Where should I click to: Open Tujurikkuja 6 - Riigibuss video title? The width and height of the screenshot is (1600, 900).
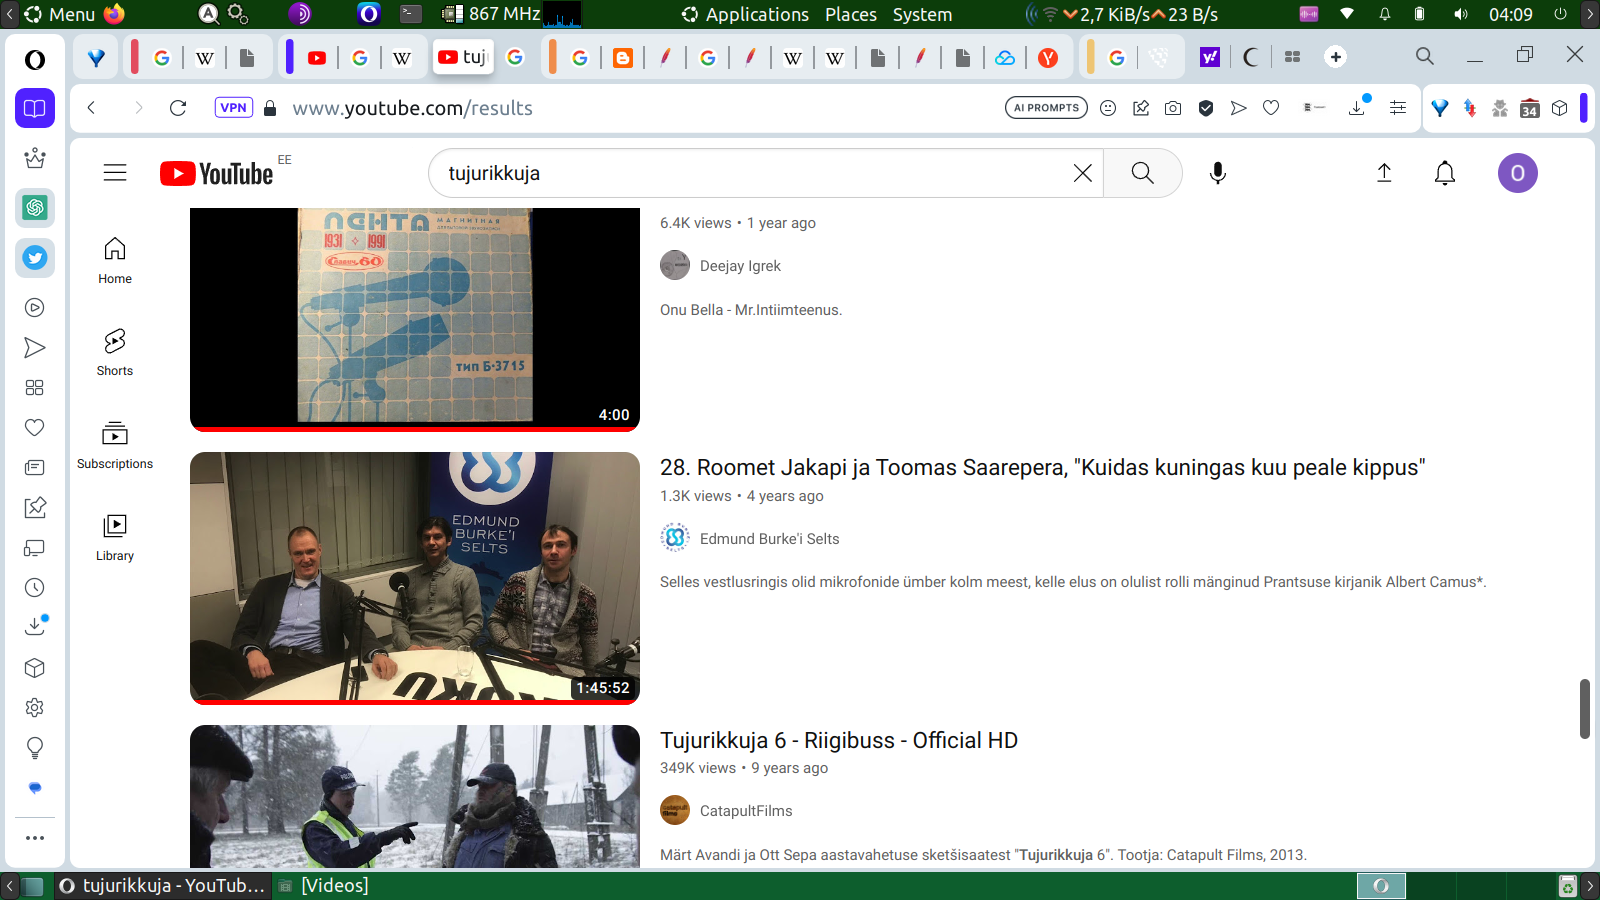click(838, 740)
